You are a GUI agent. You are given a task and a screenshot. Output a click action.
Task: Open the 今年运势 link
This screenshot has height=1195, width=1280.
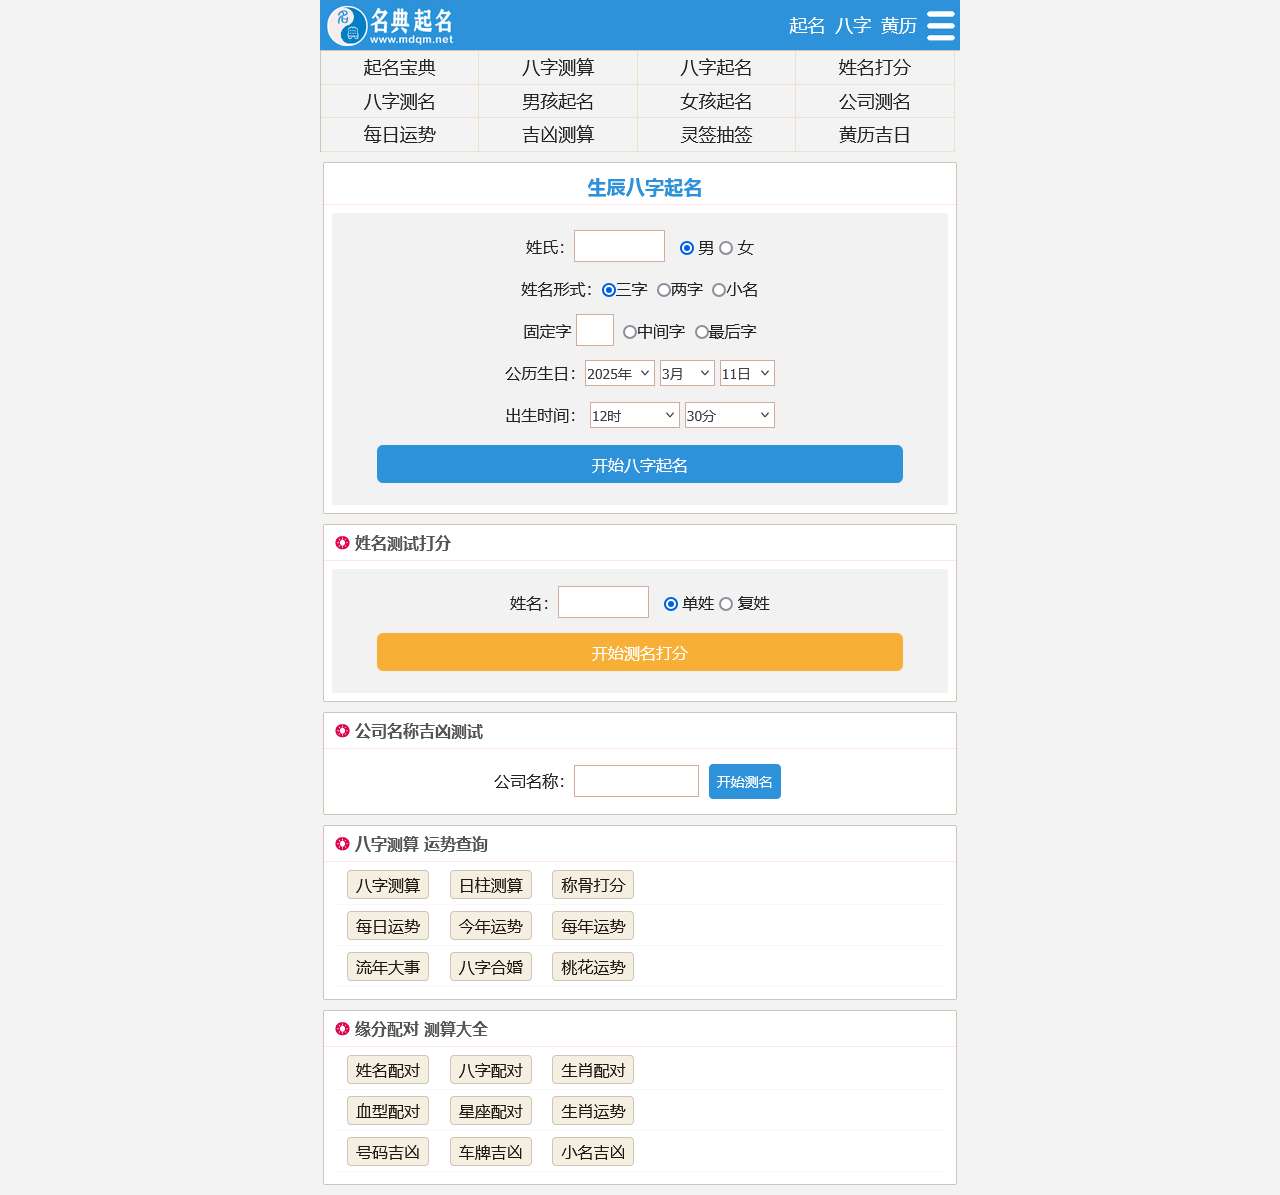491,926
